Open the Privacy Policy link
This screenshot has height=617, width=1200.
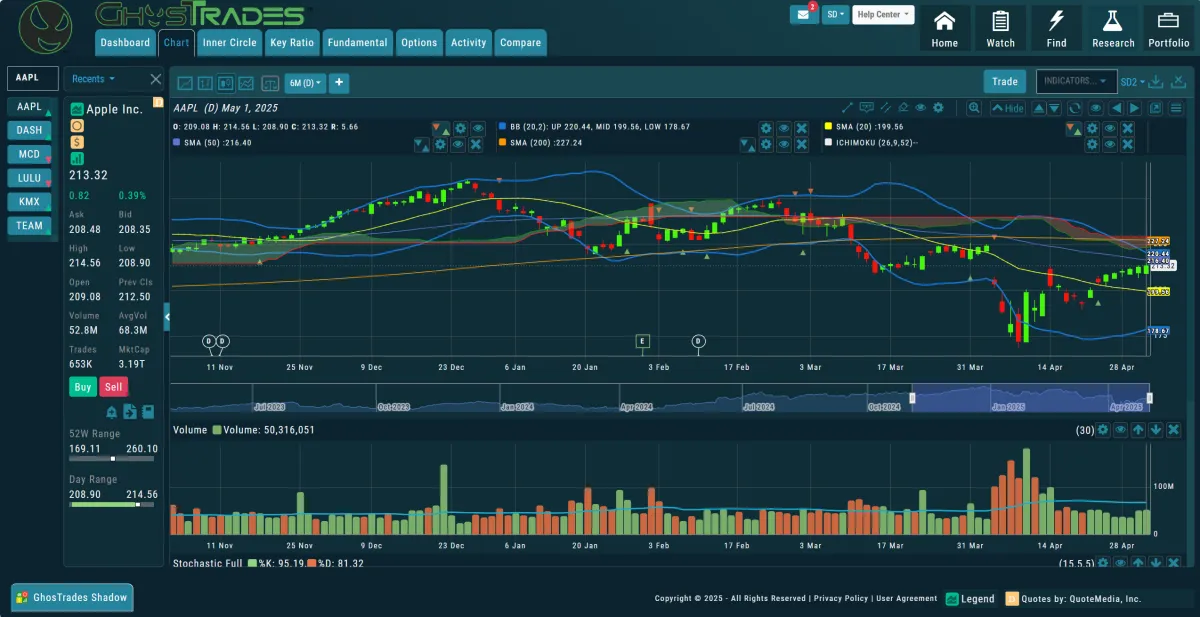[840, 598]
